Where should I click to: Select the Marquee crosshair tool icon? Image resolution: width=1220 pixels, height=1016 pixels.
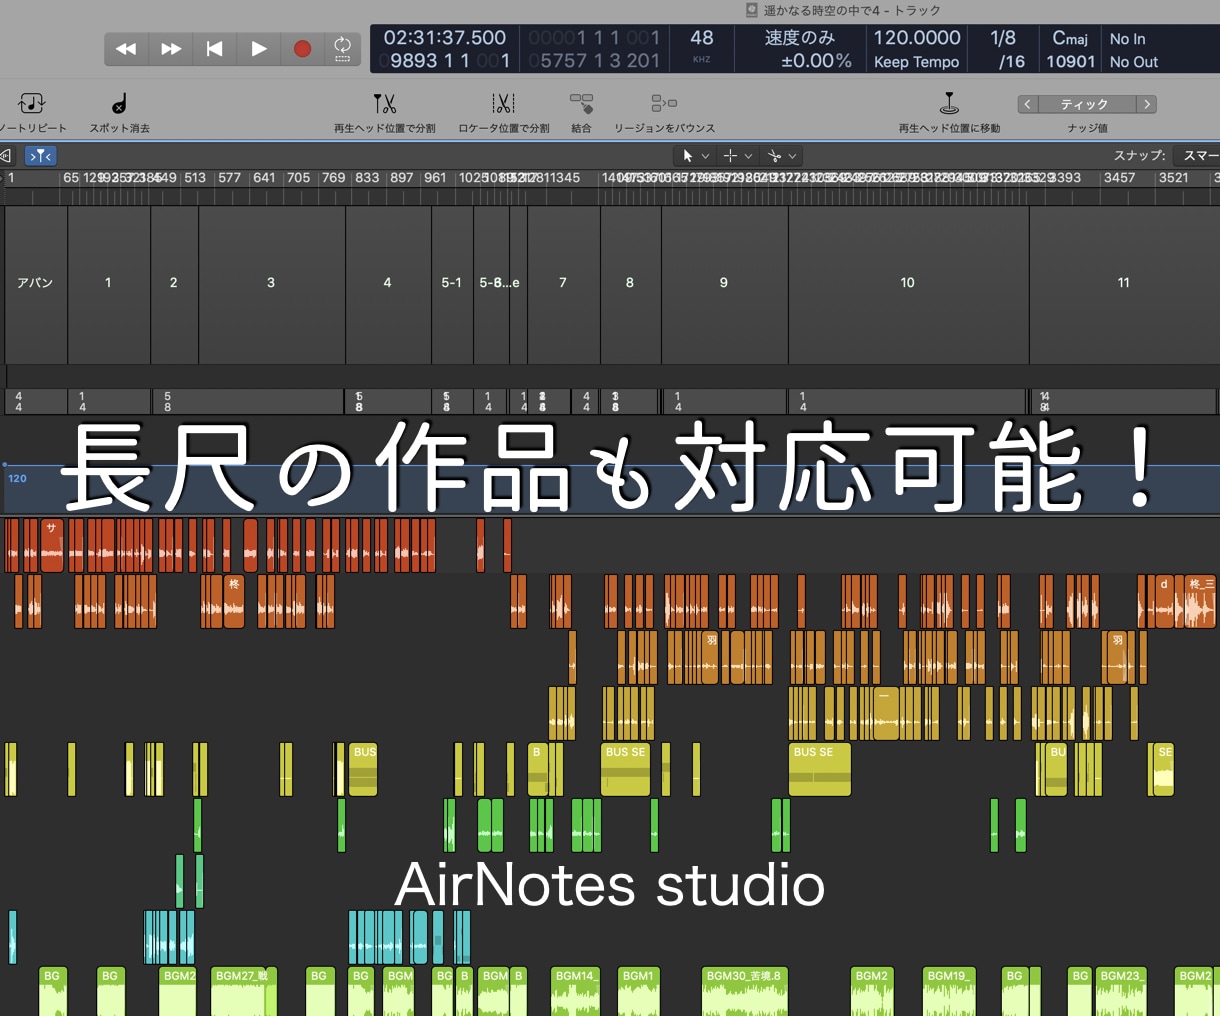coord(730,156)
